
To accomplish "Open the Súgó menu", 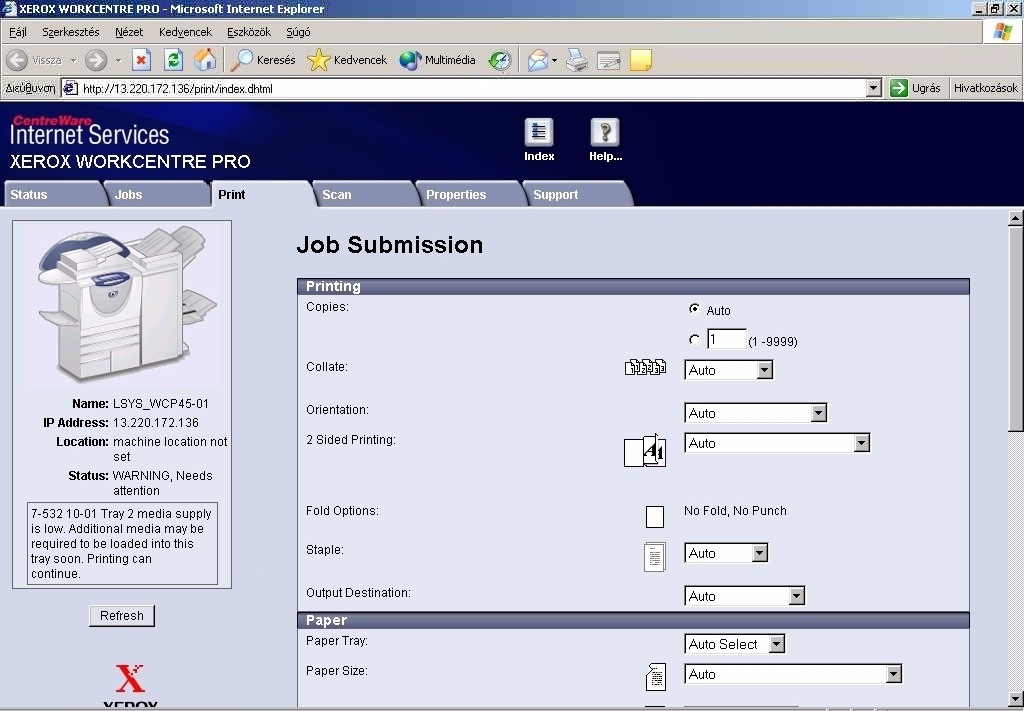I will 298,32.
